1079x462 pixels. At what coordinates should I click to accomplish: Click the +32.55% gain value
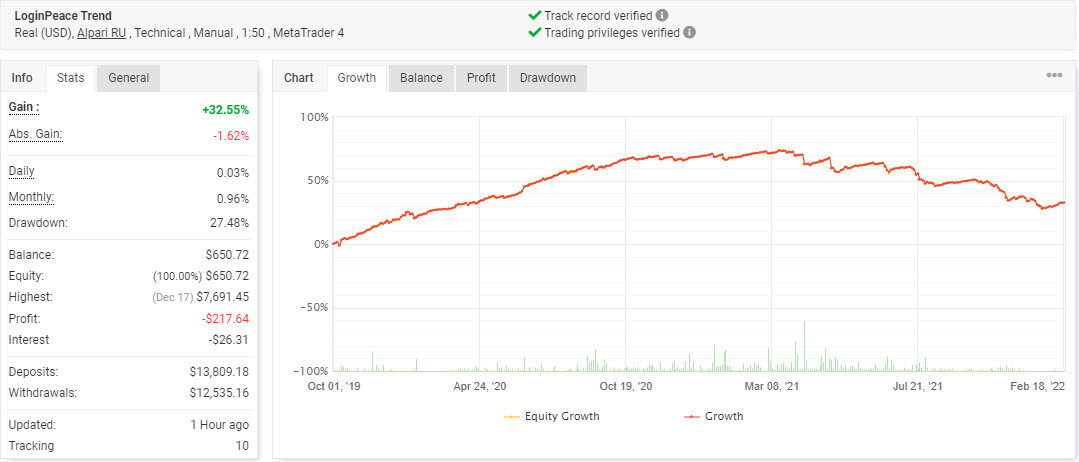pos(226,109)
